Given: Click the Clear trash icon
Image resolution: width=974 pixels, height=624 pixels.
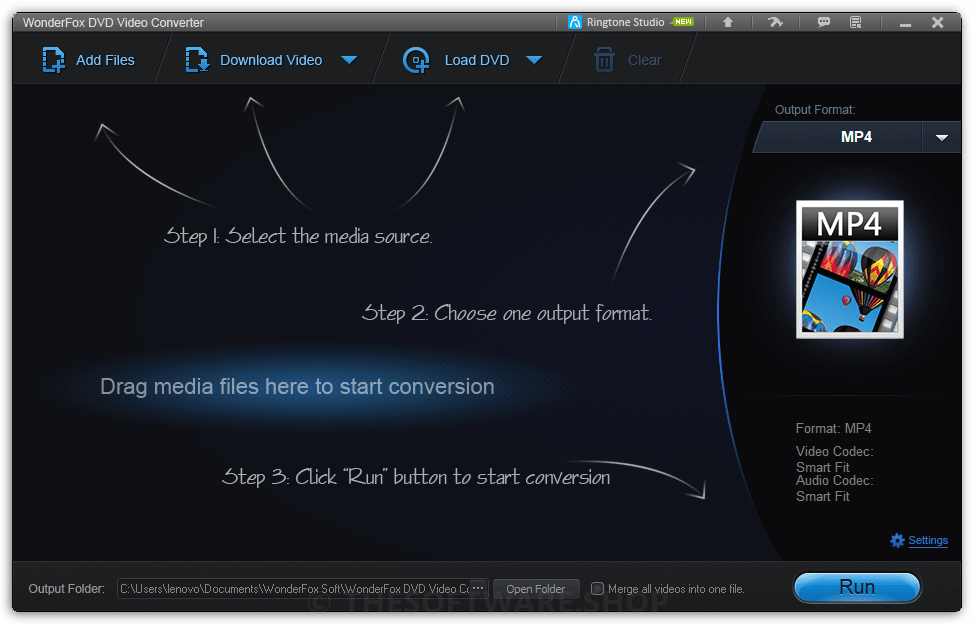Looking at the screenshot, I should [604, 60].
